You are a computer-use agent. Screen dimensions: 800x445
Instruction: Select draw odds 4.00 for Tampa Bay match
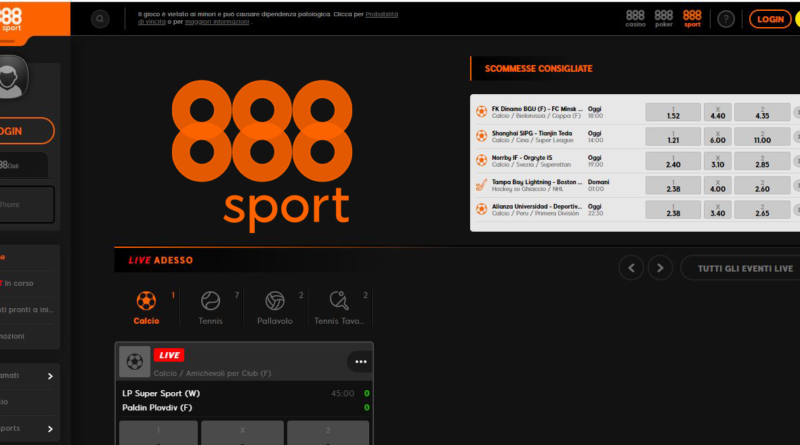718,186
